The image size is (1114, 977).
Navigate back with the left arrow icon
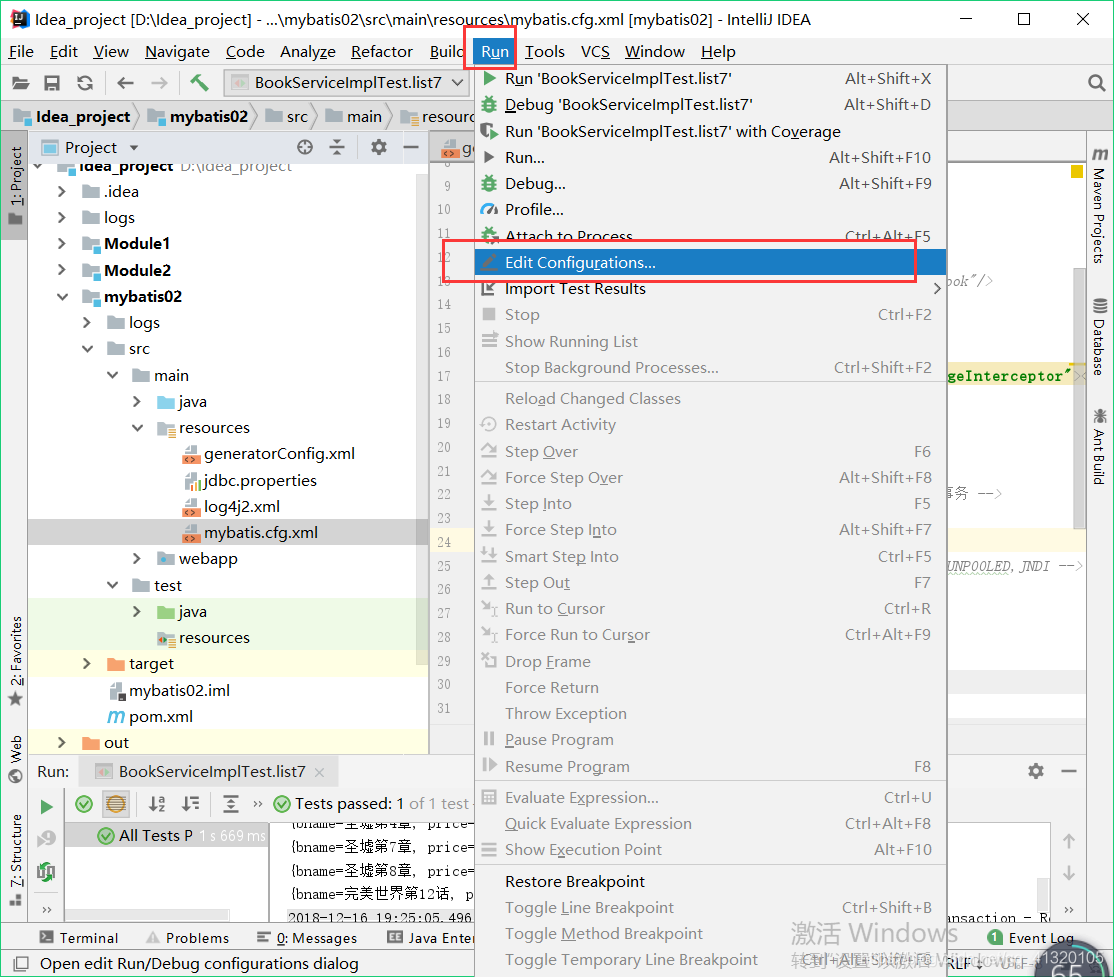[x=126, y=83]
